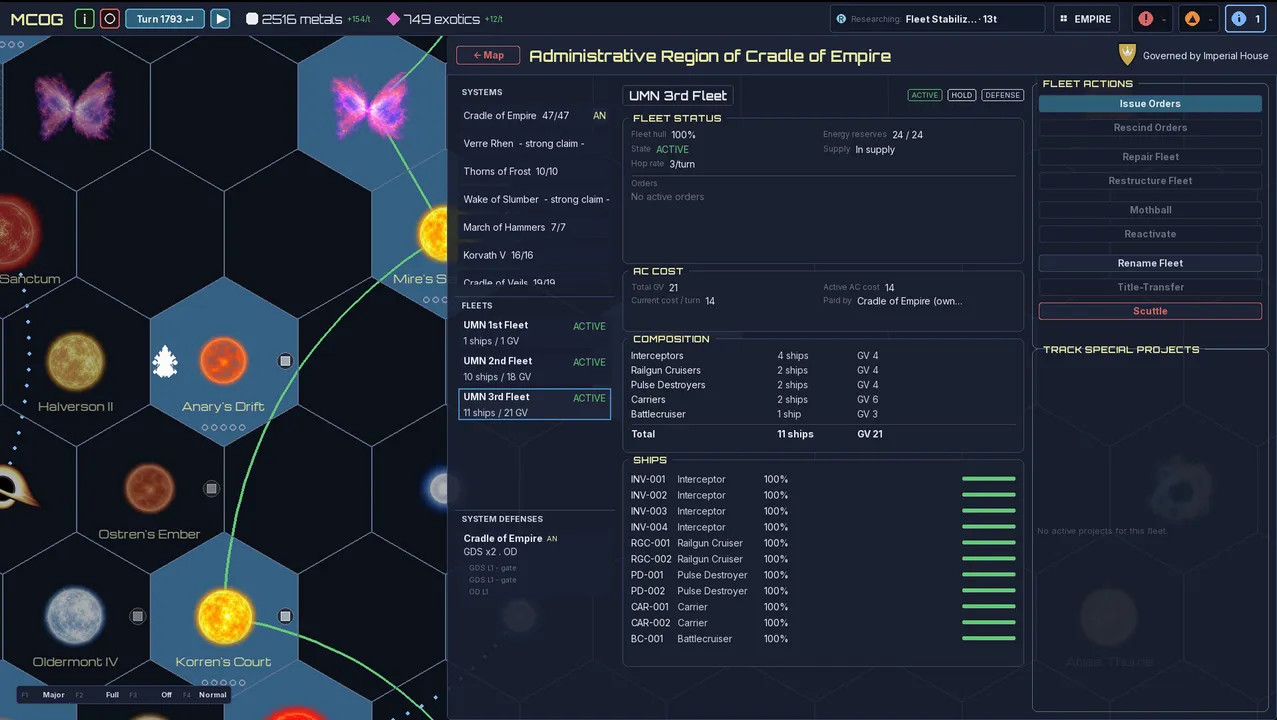This screenshot has height=720, width=1277.
Task: Open orange warning alerts indicator
Action: (x=1198, y=19)
